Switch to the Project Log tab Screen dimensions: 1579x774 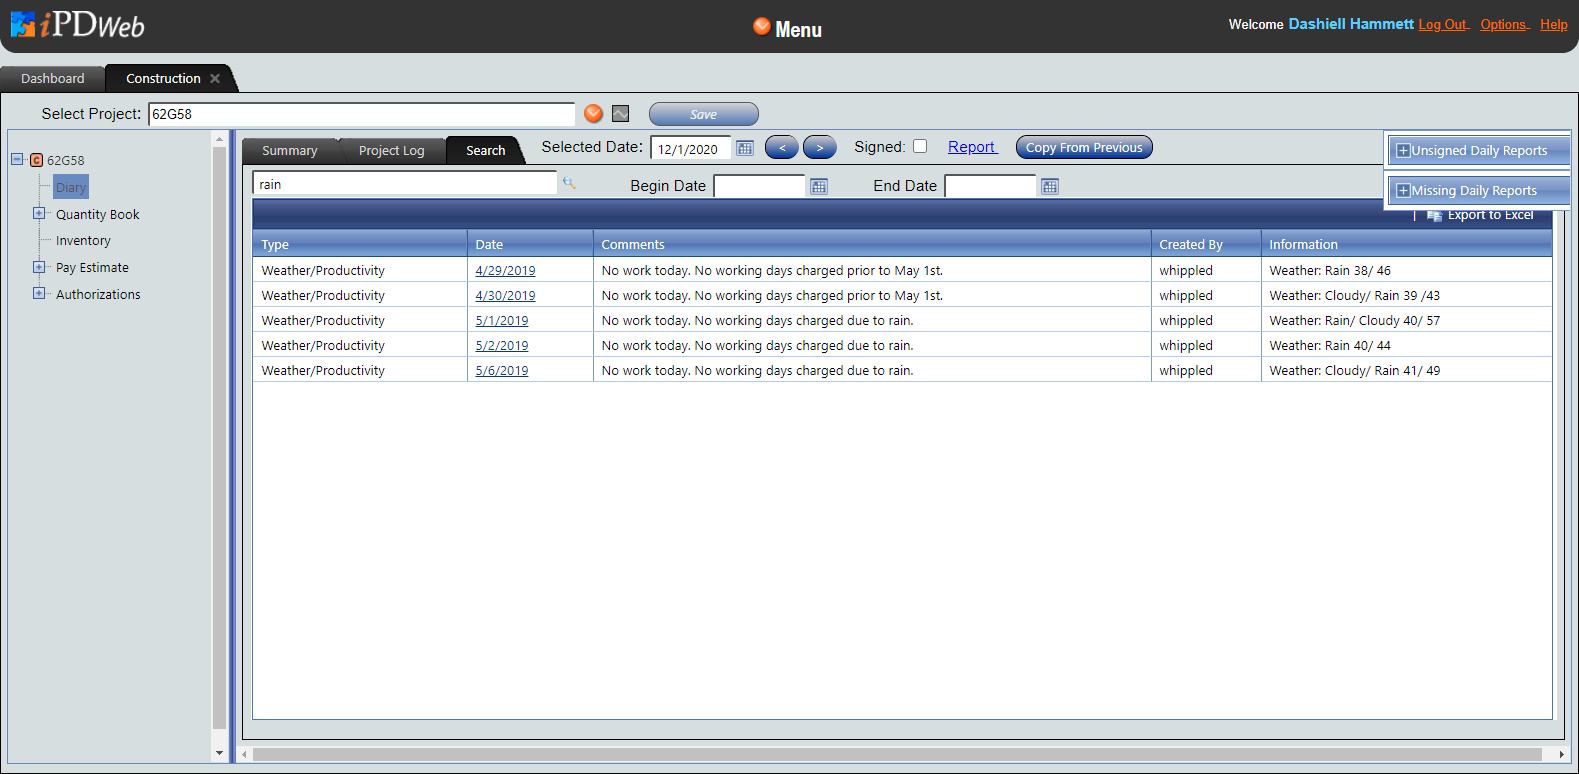(x=391, y=151)
